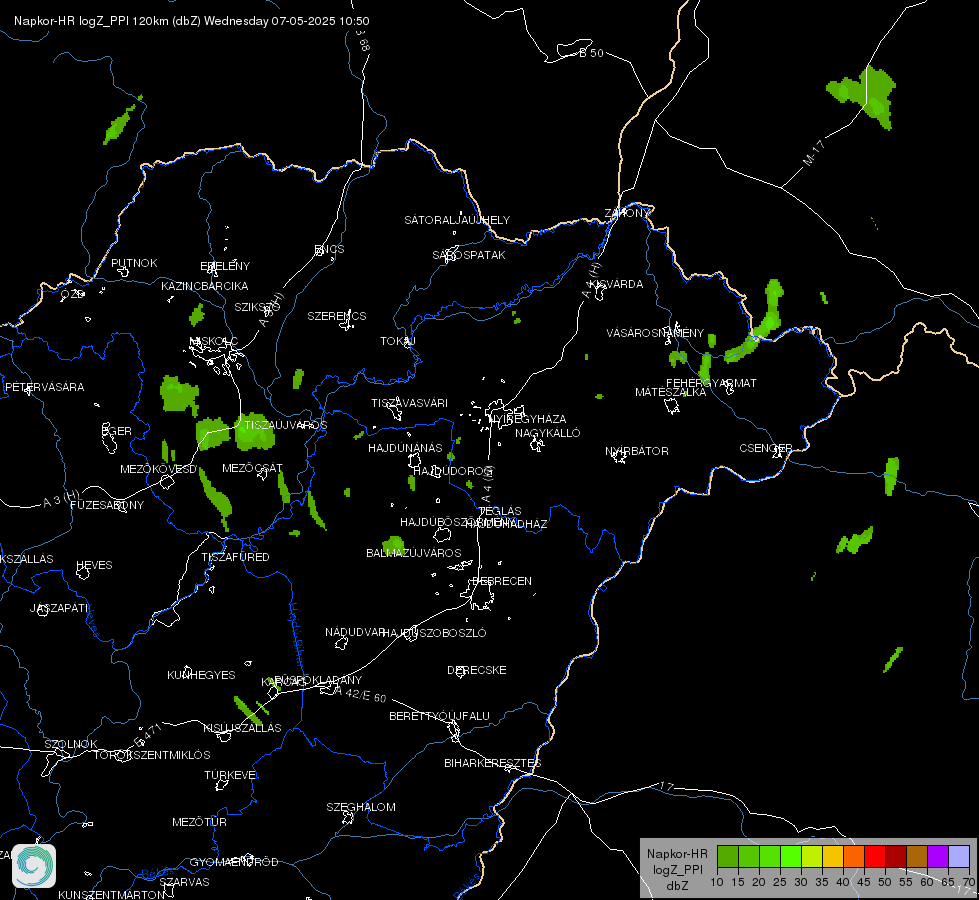Click the SZEGHALOM city label
This screenshot has width=979, height=900.
[x=361, y=807]
